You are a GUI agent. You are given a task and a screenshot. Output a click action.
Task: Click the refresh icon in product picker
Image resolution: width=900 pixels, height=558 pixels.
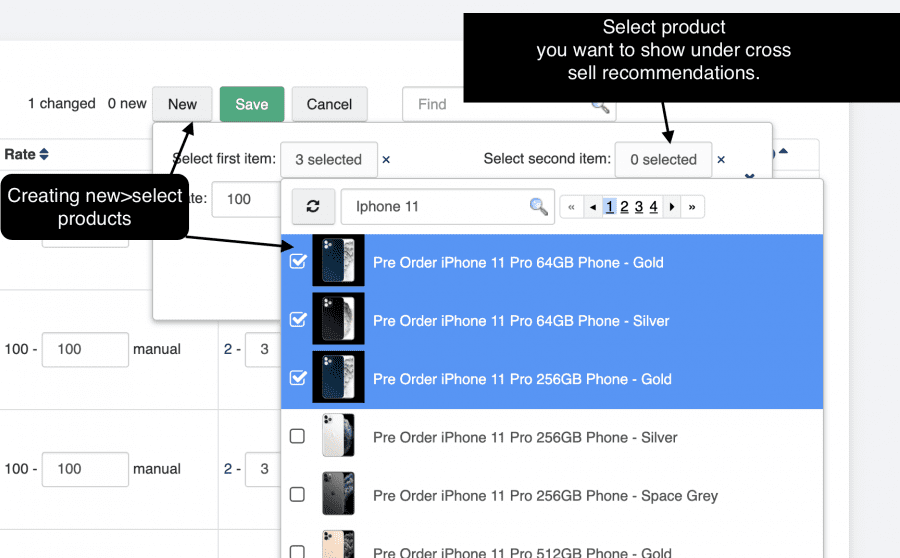(x=313, y=207)
